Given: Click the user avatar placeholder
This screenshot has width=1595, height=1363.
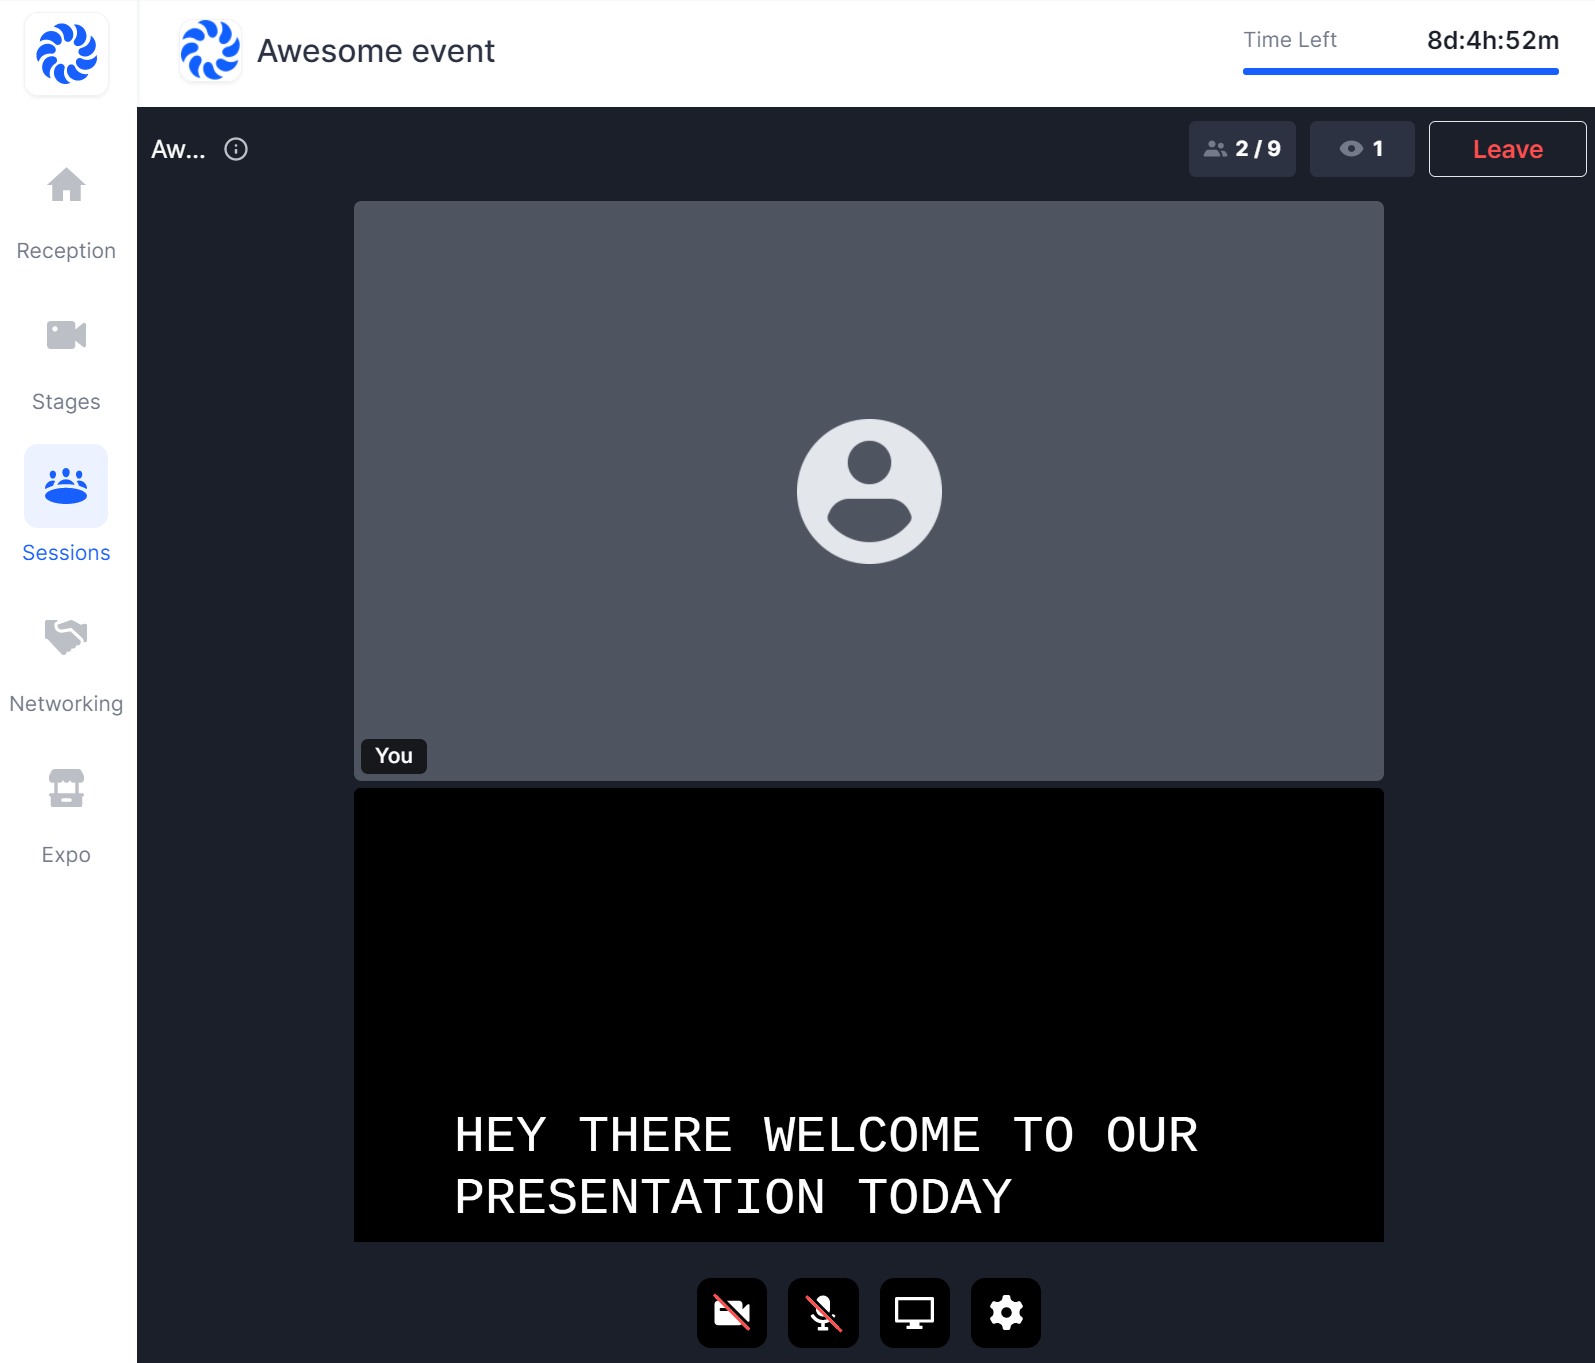Looking at the screenshot, I should (869, 491).
